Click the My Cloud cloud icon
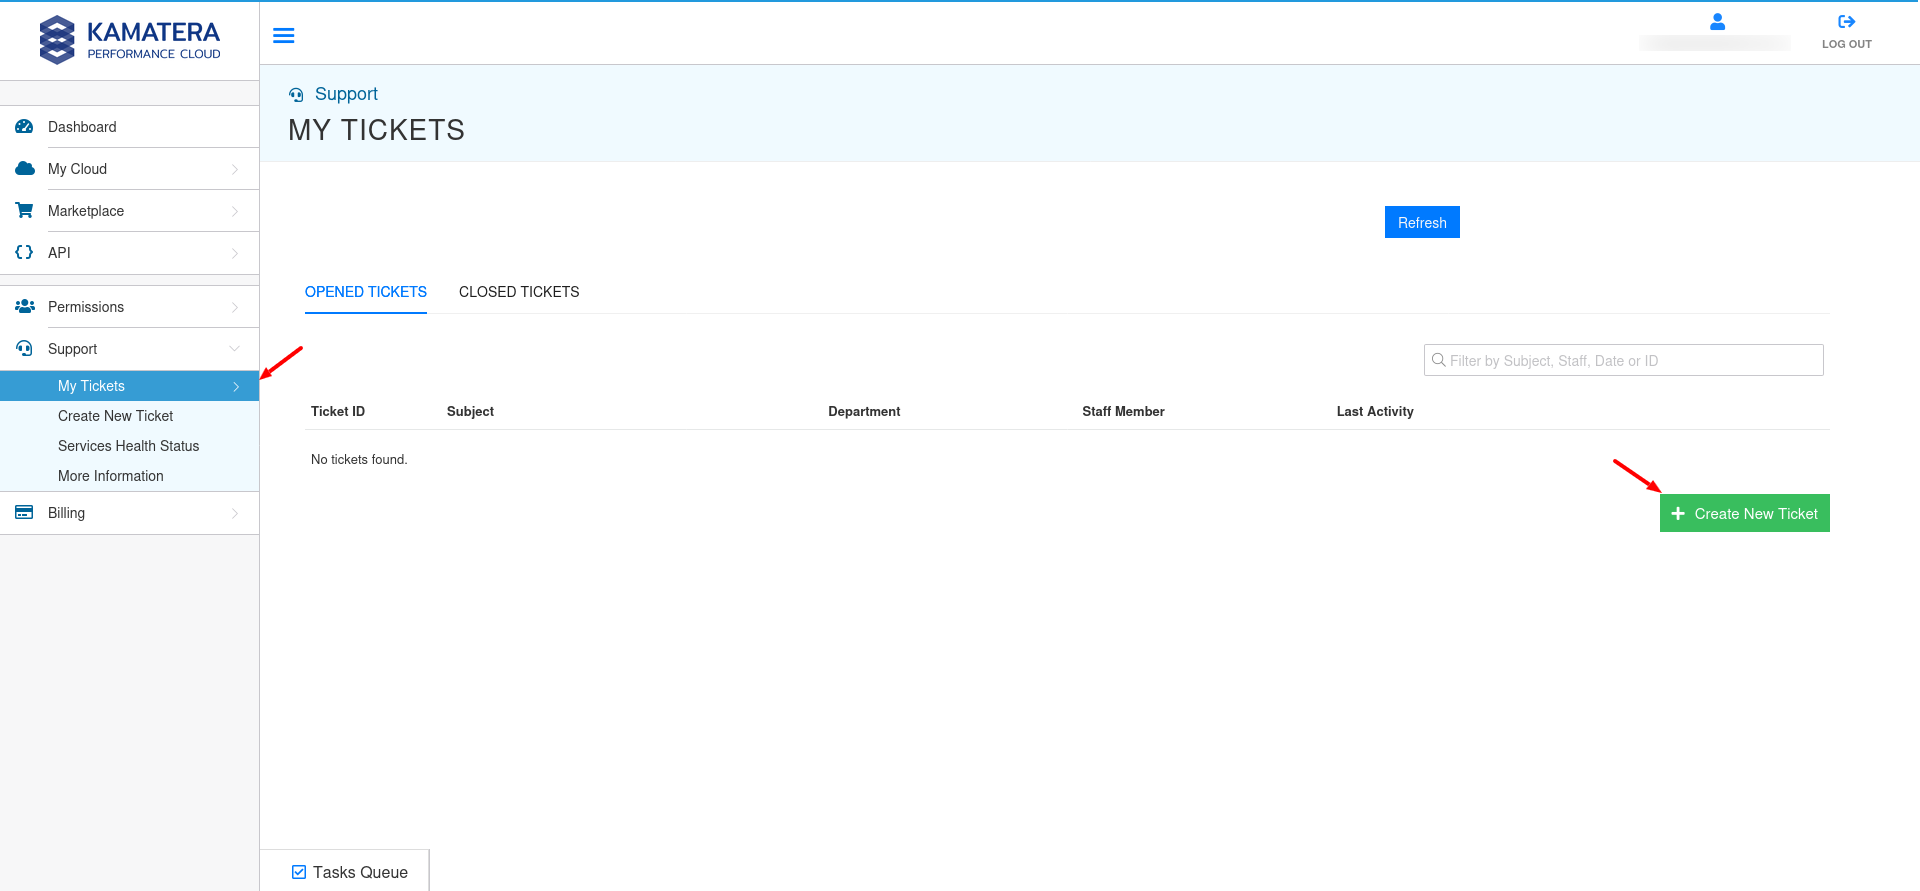Viewport: 1920px width, 891px height. 25,169
